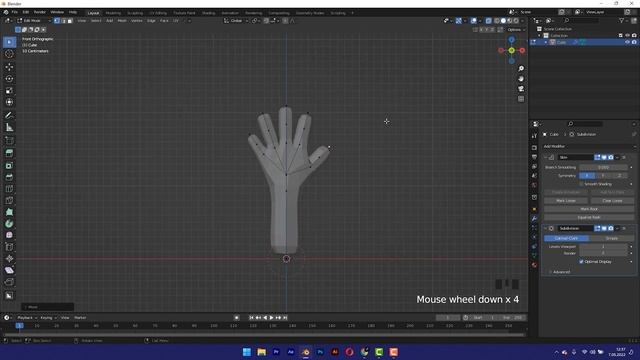The image size is (640, 360).
Task: Open the Vertex menu in viewport header
Action: pos(137,20)
